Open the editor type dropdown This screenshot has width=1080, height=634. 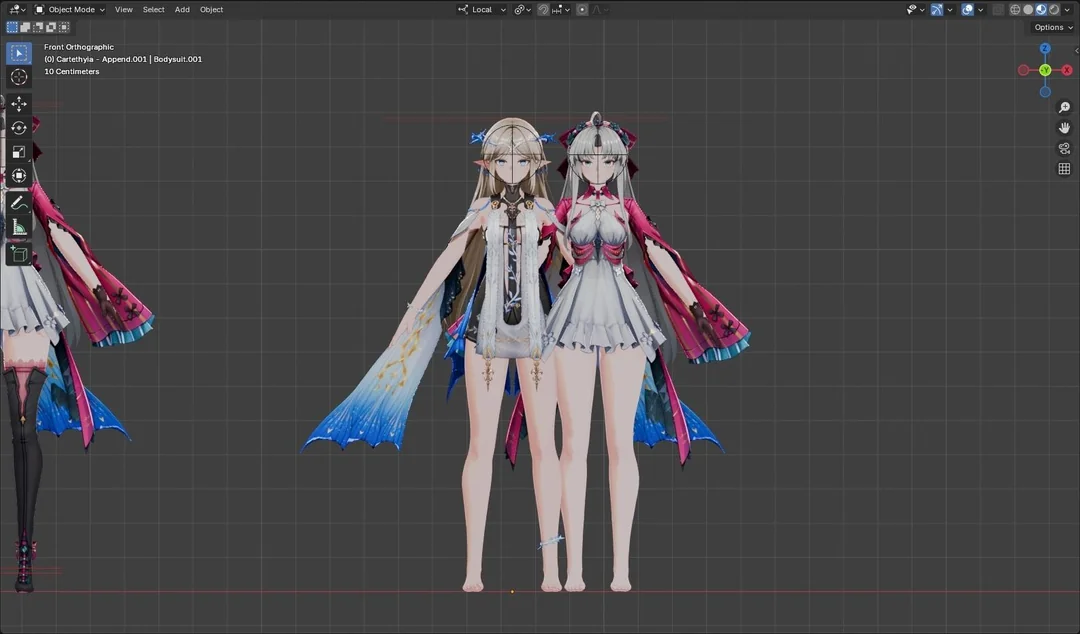click(17, 10)
